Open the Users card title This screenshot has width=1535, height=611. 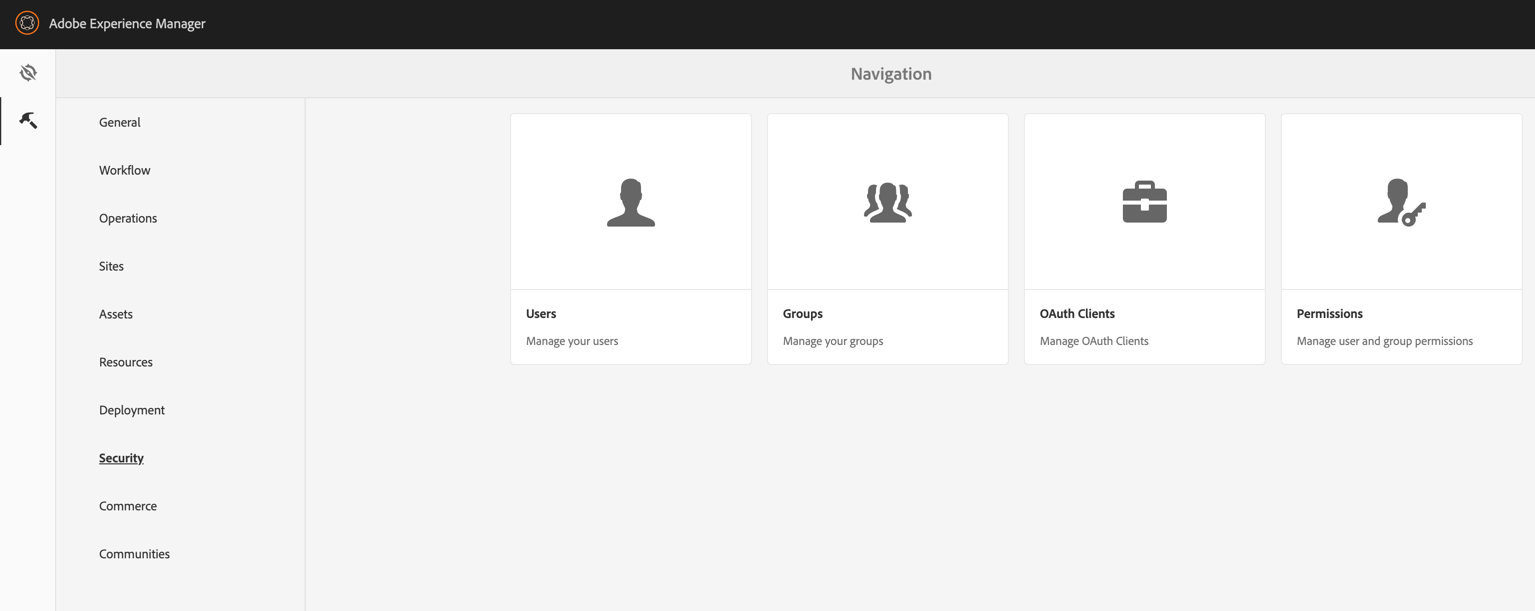(541, 314)
